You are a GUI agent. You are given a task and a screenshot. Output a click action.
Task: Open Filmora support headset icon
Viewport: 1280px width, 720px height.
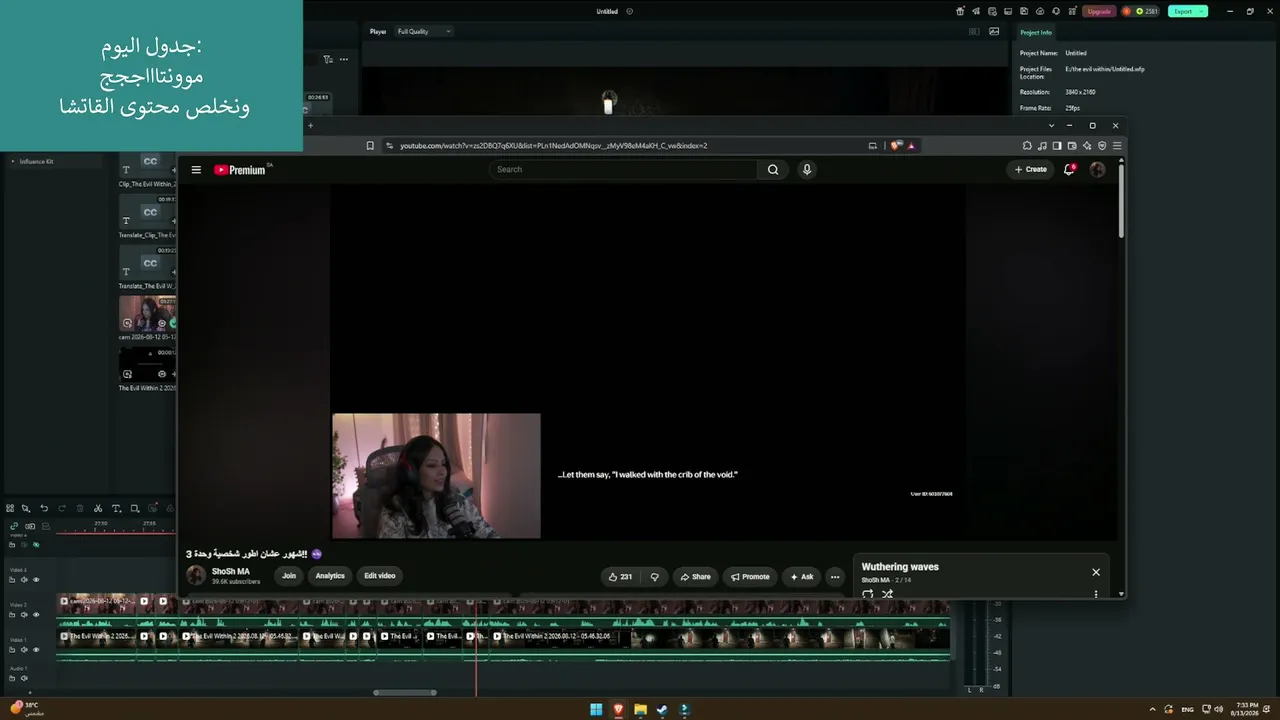click(1054, 11)
